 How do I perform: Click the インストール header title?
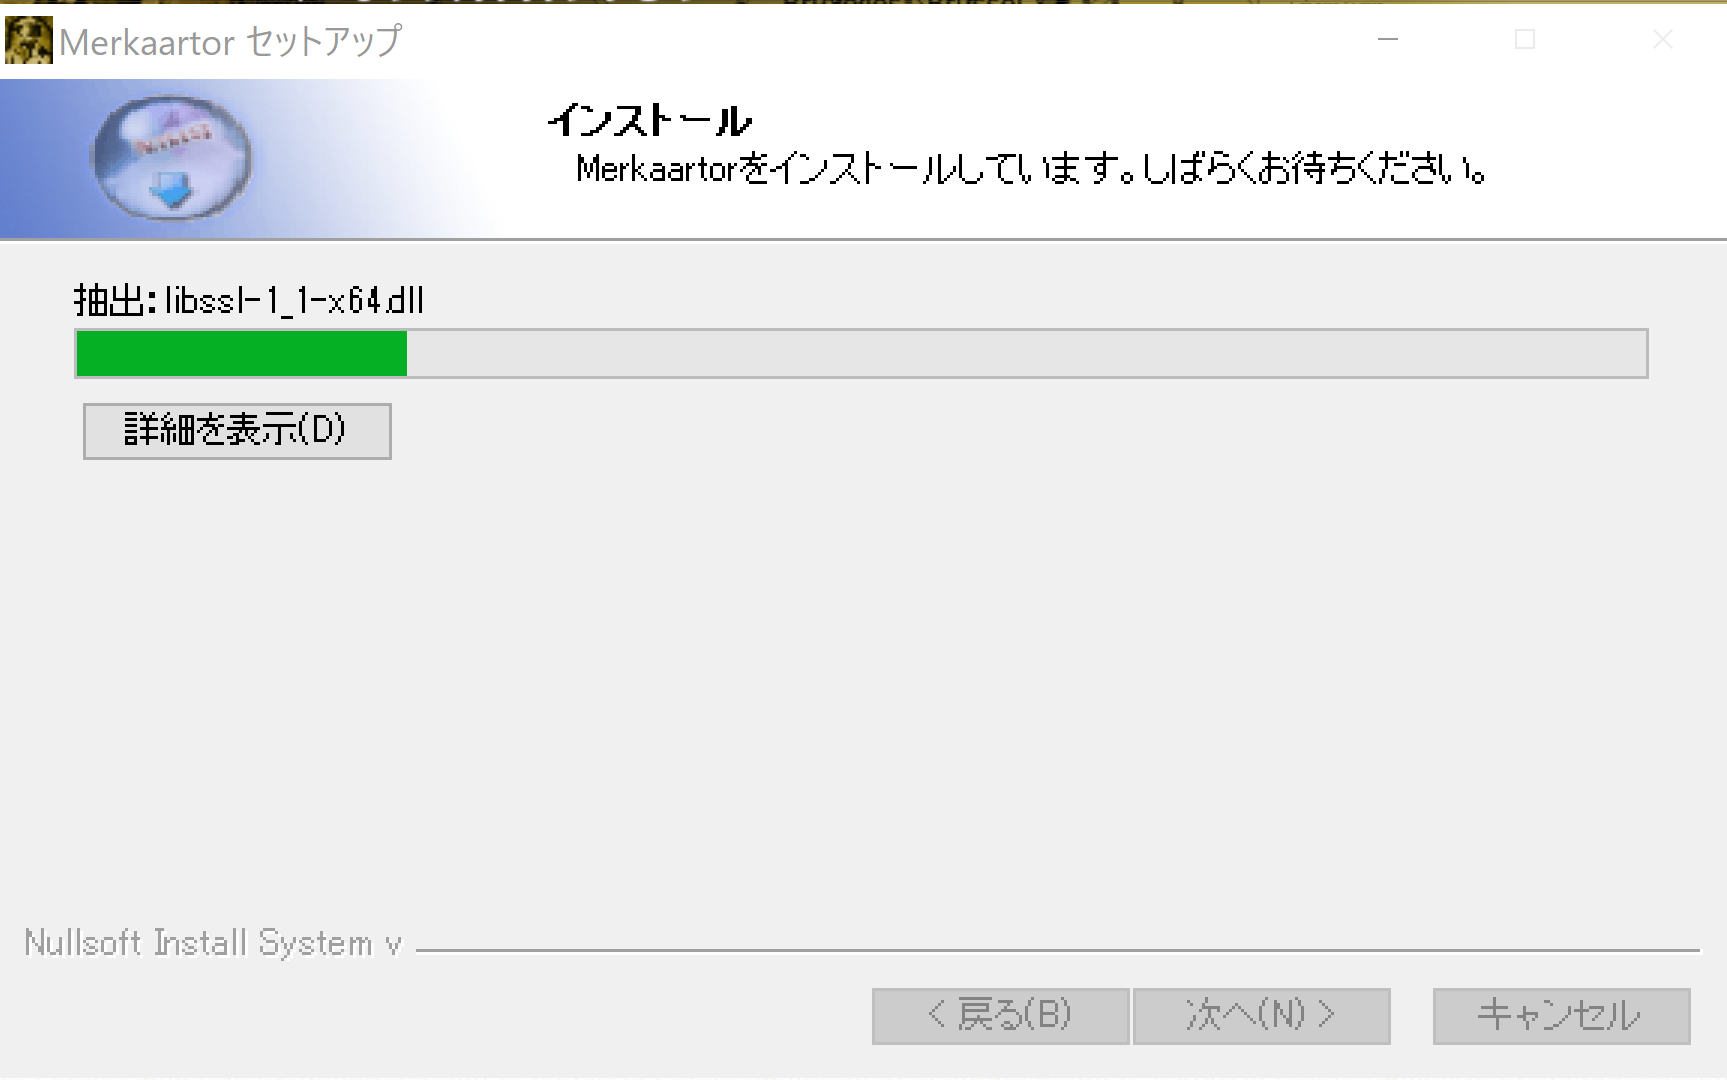[x=649, y=121]
